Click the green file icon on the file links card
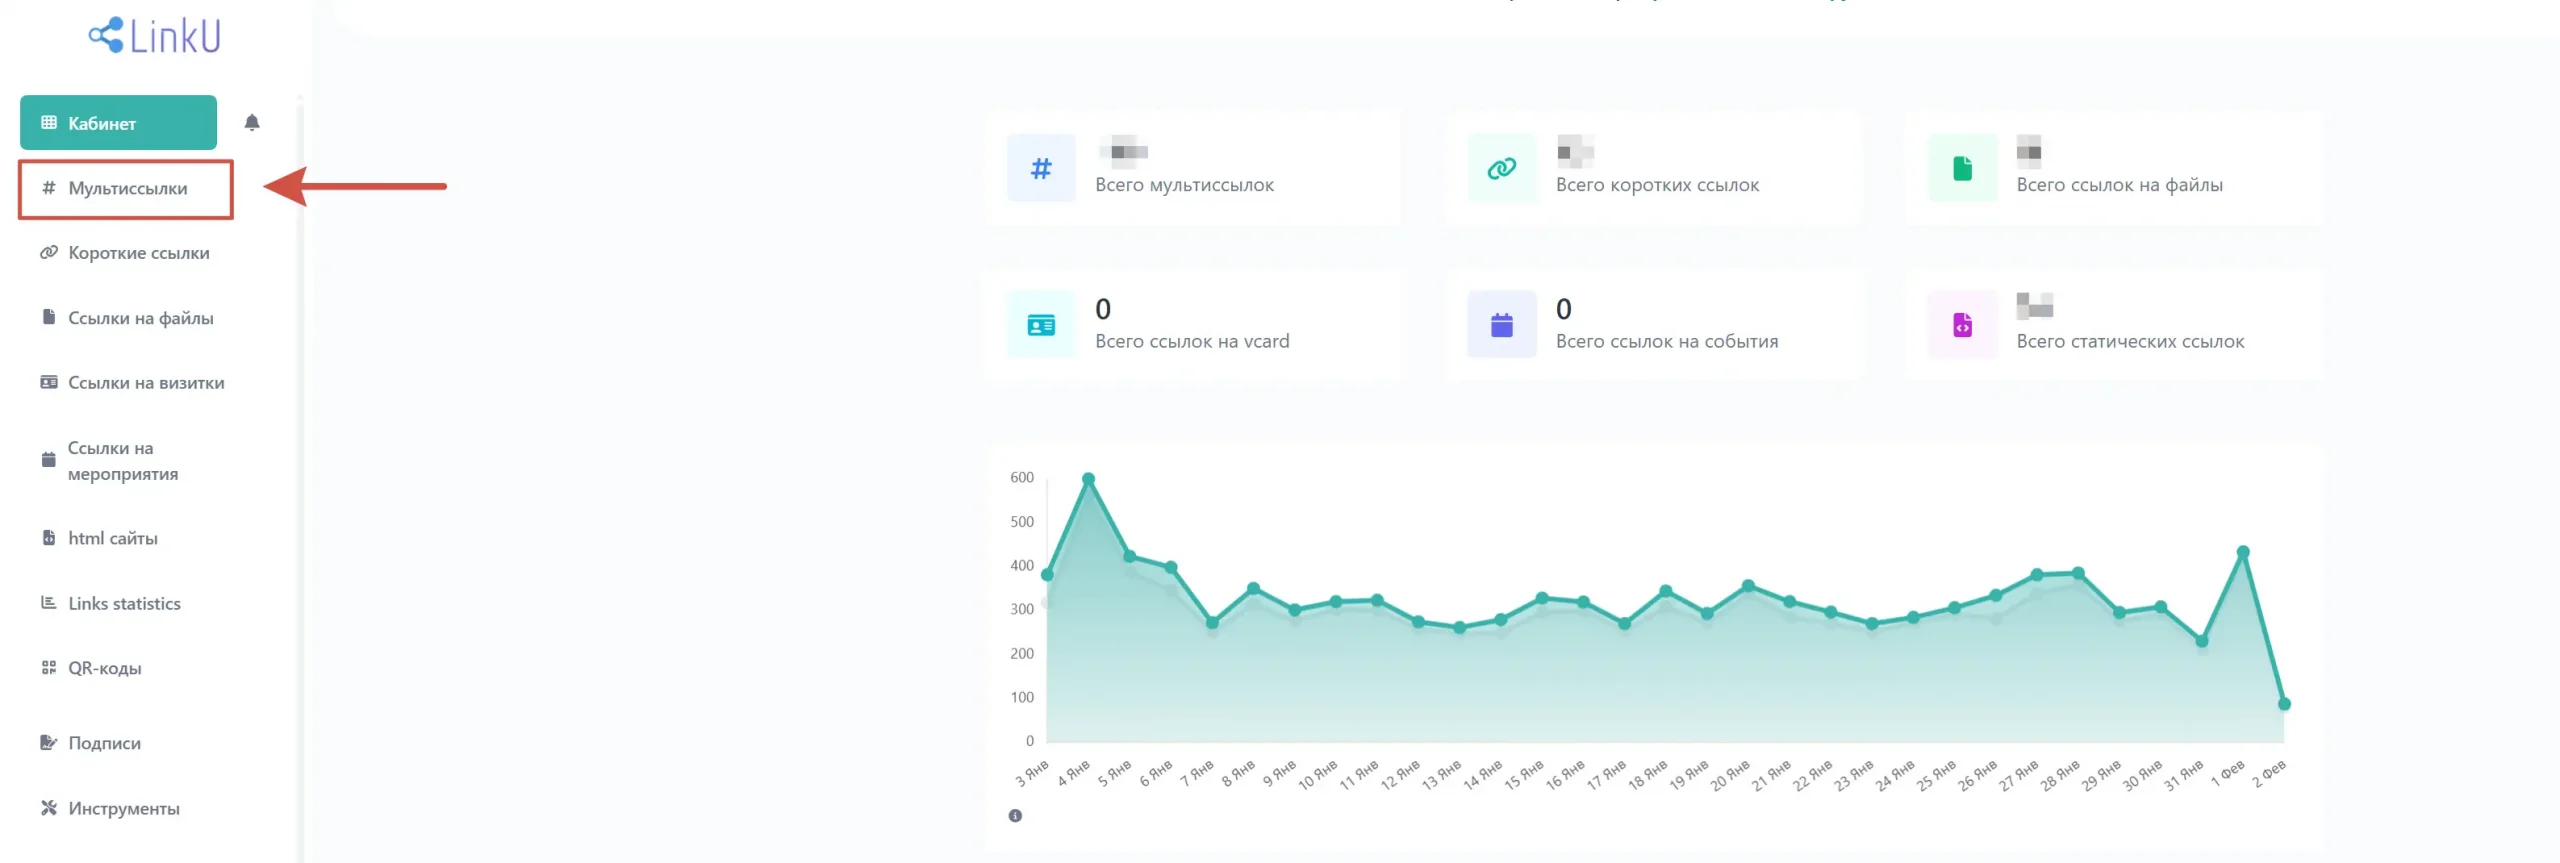The image size is (2560, 863). [1963, 168]
